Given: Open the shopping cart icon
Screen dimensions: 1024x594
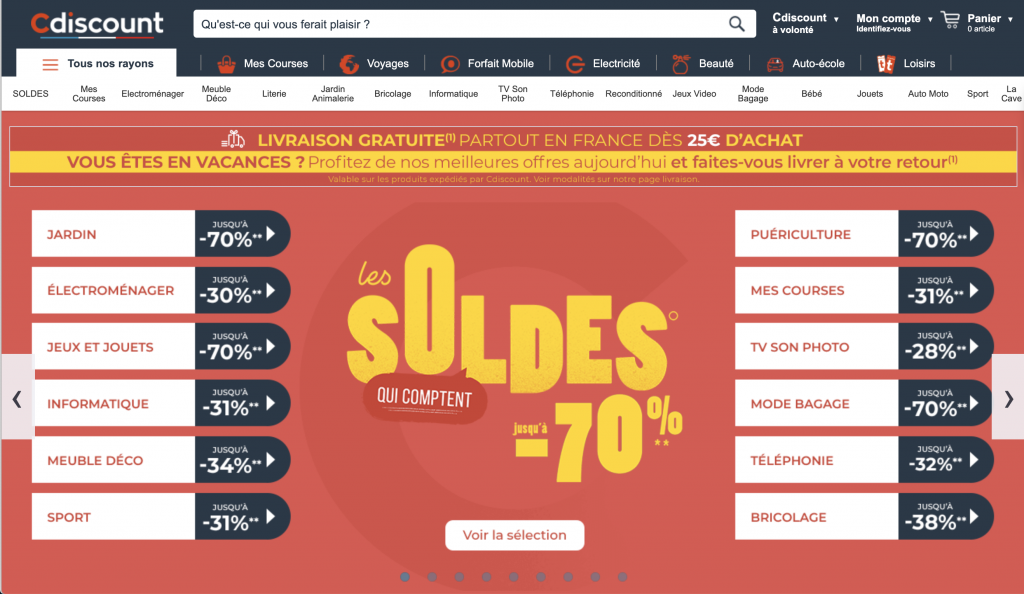Looking at the screenshot, I should 951,20.
